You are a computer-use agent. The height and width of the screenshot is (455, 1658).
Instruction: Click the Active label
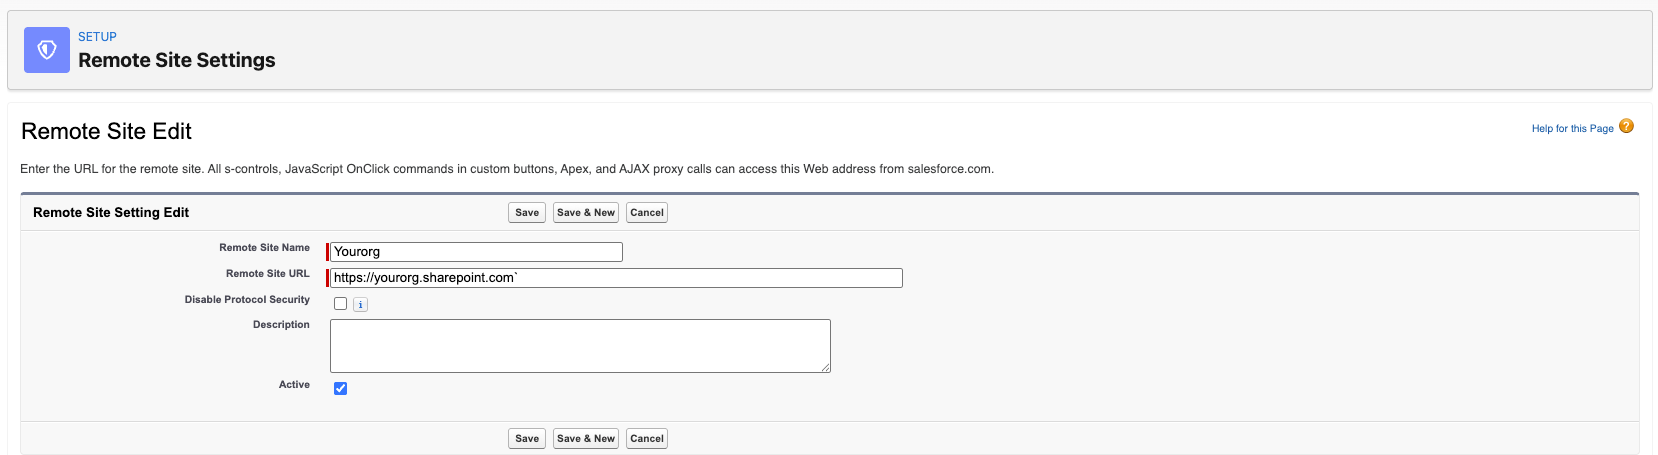294,385
